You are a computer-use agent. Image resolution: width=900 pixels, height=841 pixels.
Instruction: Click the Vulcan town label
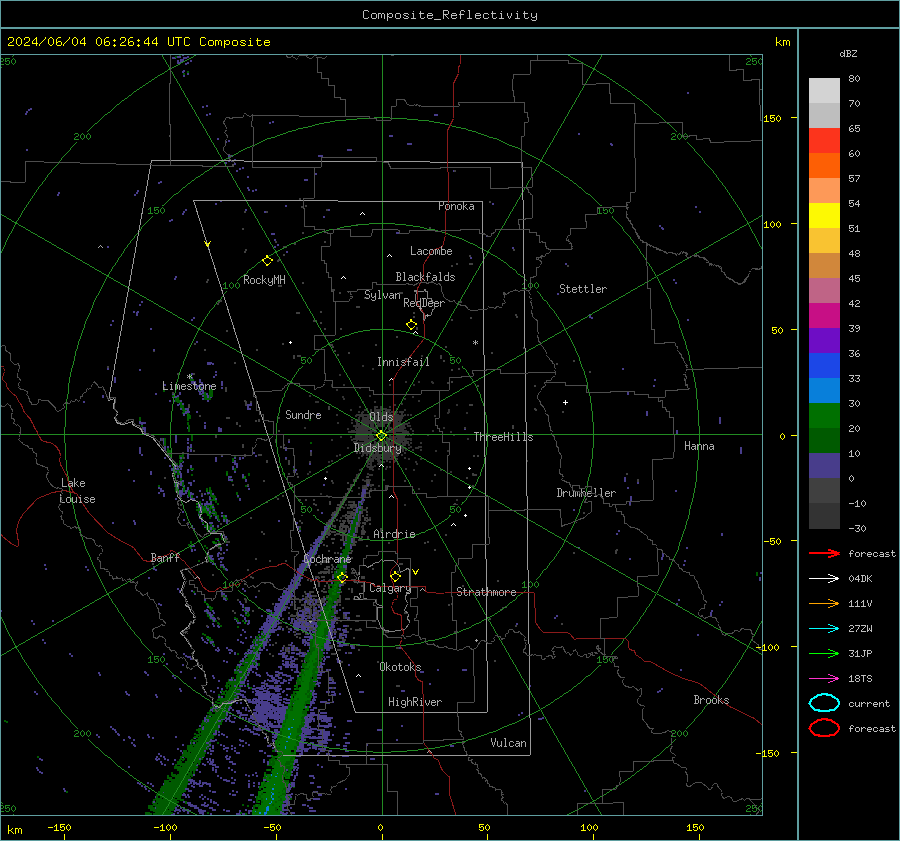click(x=509, y=743)
